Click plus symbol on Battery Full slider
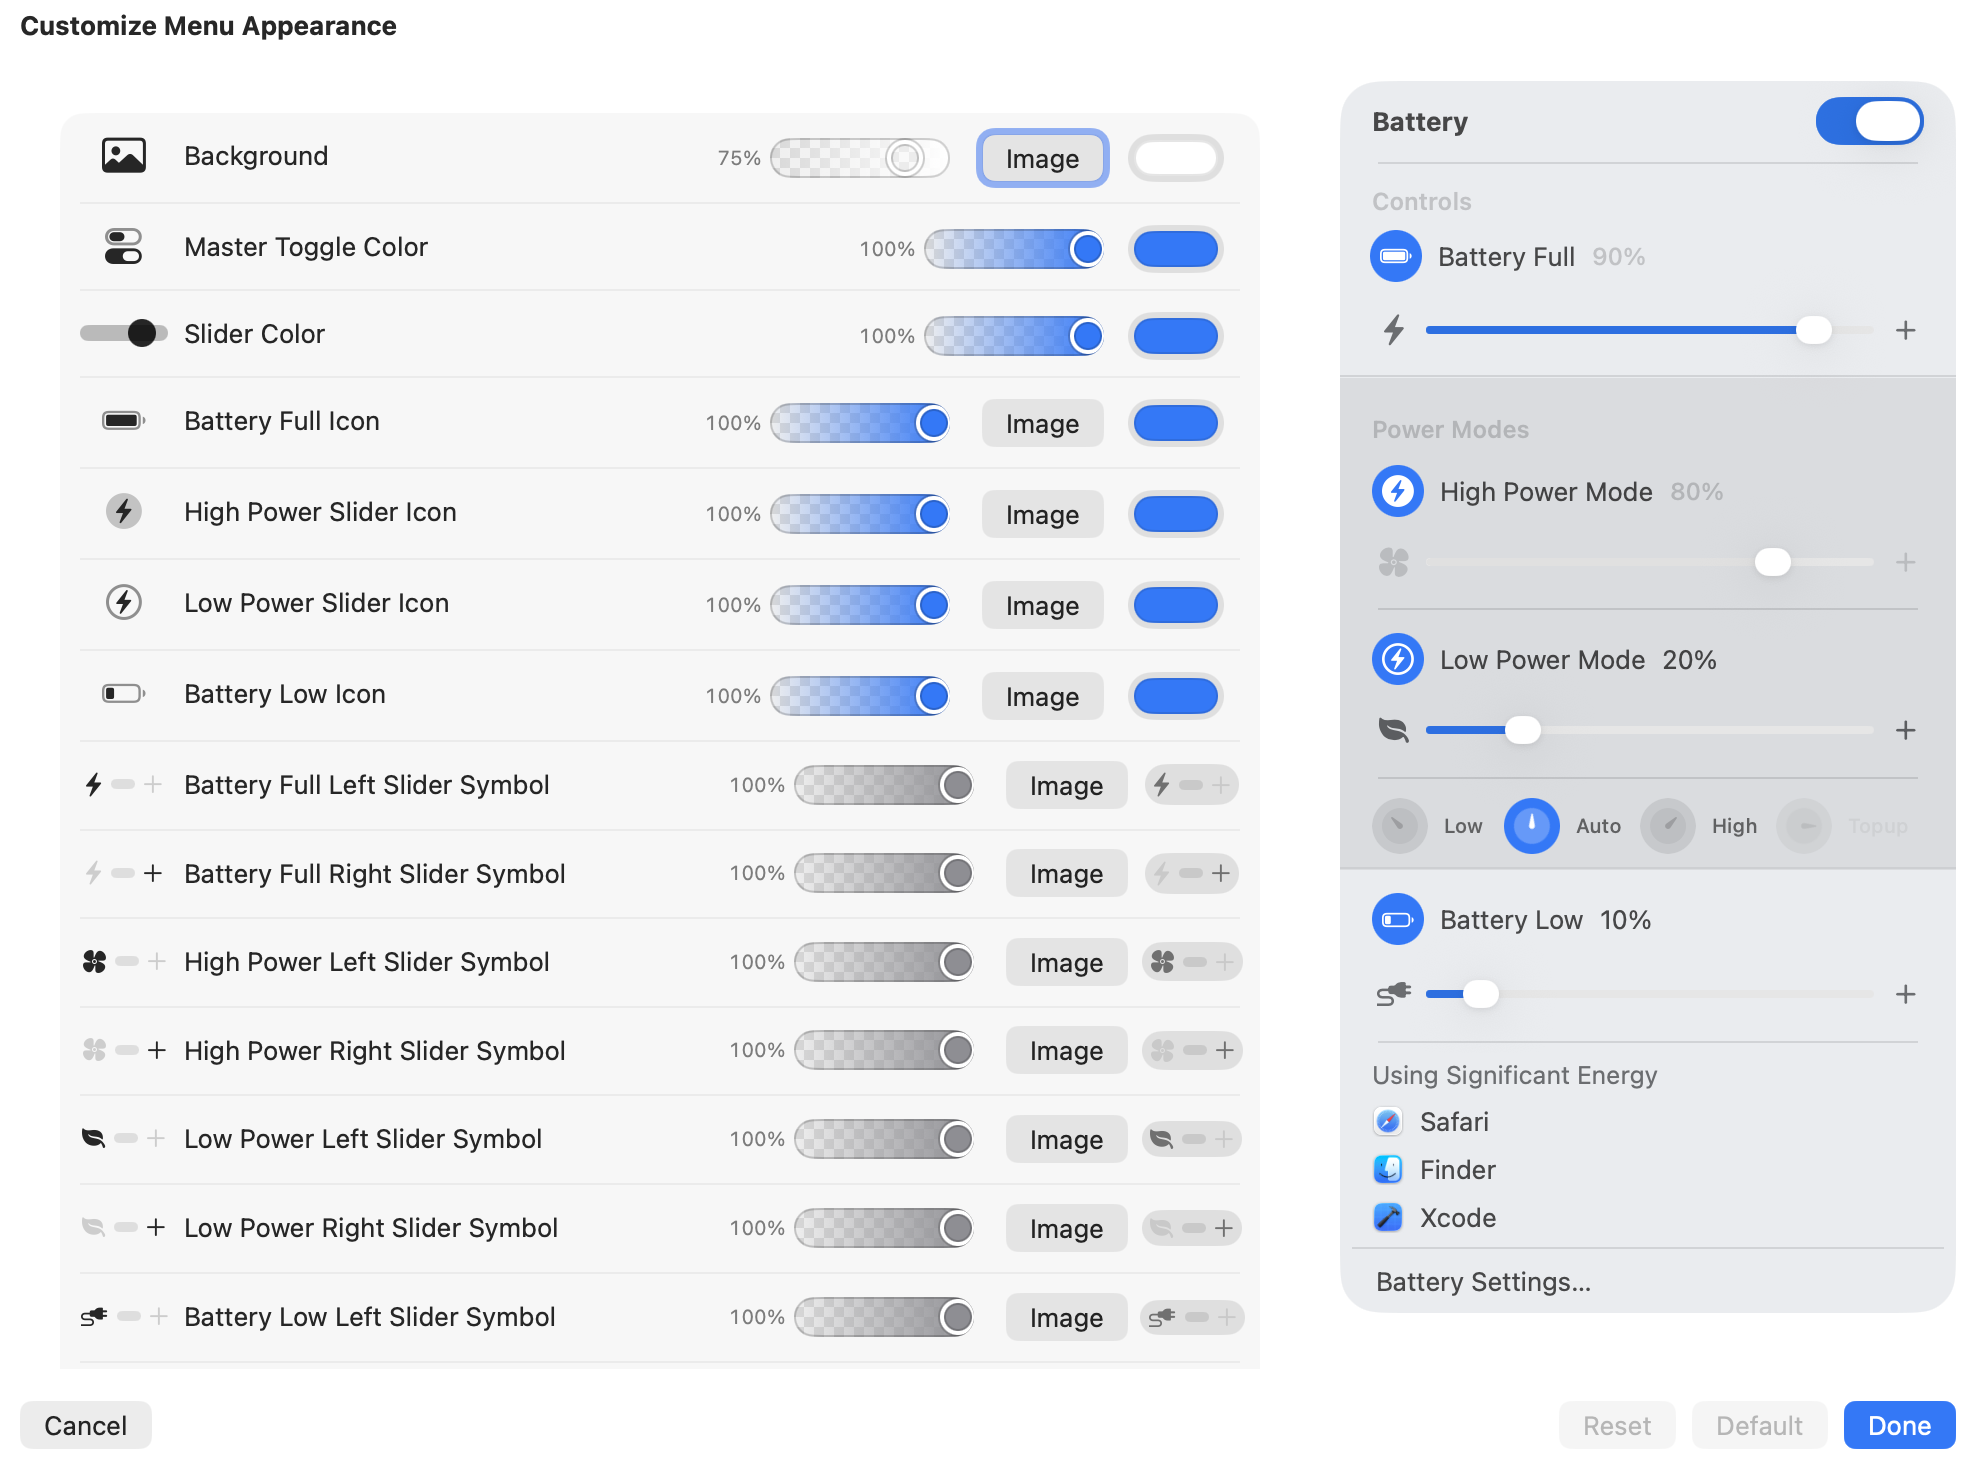Viewport: 1970px width, 1464px height. [x=1906, y=330]
